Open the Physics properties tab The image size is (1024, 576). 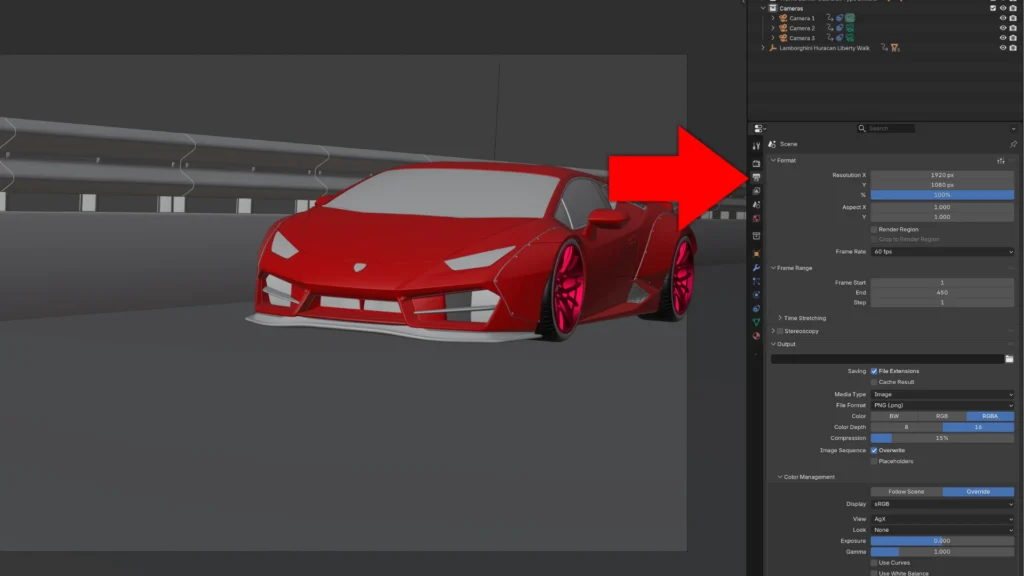pos(756,295)
